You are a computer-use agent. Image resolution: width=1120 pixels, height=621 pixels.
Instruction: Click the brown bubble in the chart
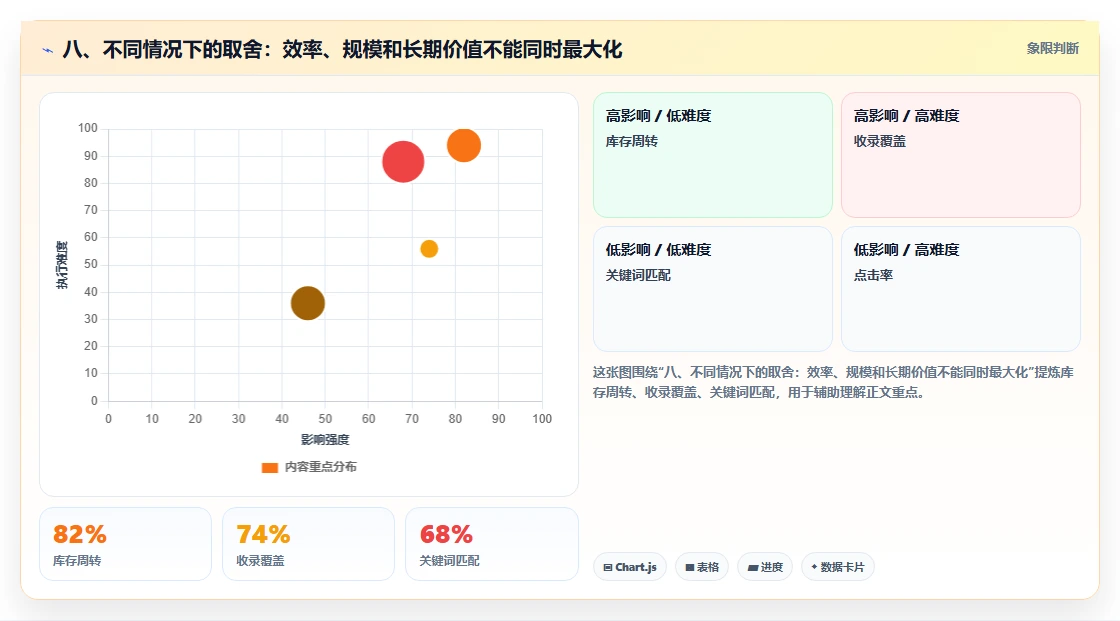(x=308, y=303)
